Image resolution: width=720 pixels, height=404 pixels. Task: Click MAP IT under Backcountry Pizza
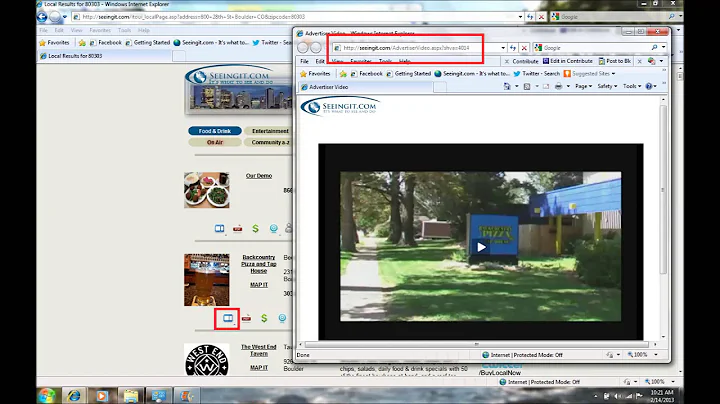(259, 285)
